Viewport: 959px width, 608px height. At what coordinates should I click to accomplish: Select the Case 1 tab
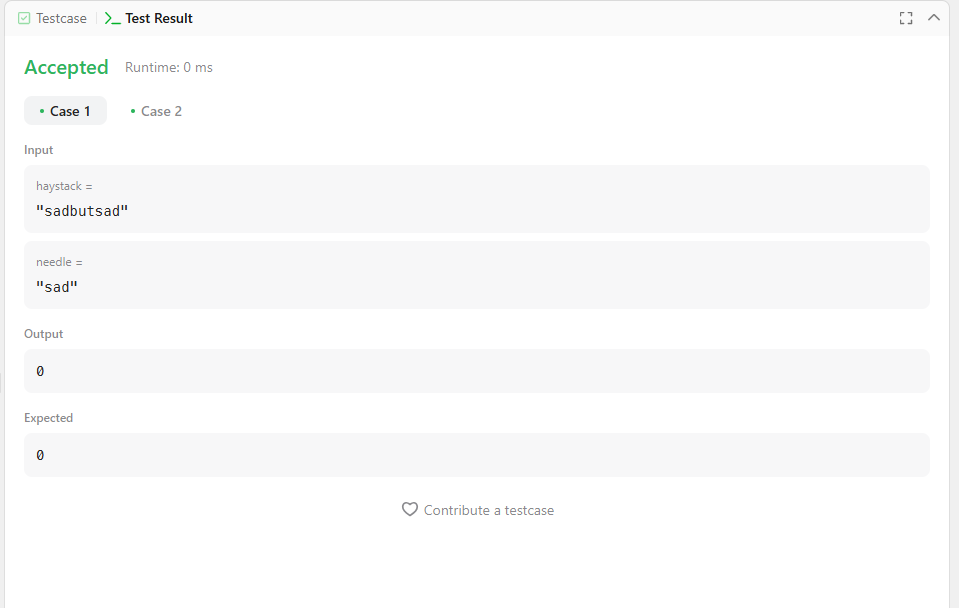65,111
